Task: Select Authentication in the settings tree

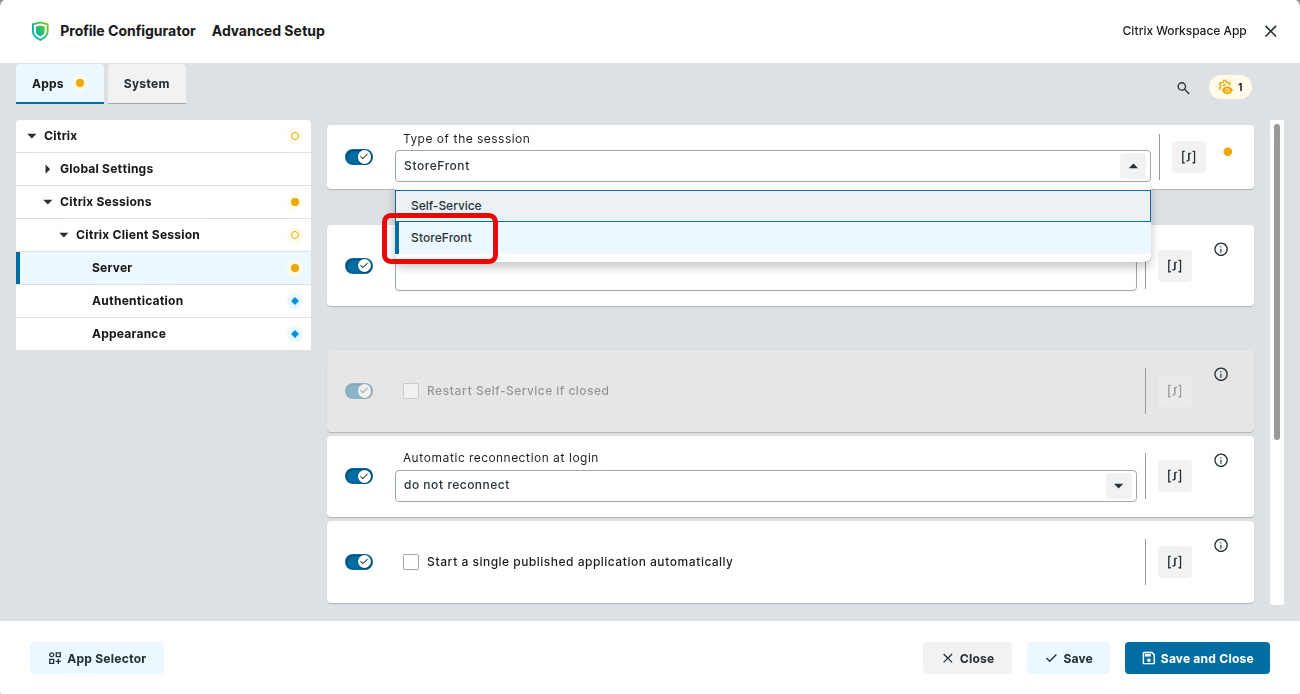Action: click(163, 301)
